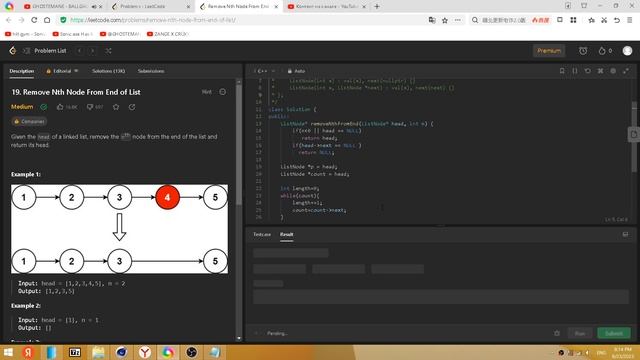The width and height of the screenshot is (640, 360).
Task: Switch to the Description tab
Action: (x=22, y=71)
